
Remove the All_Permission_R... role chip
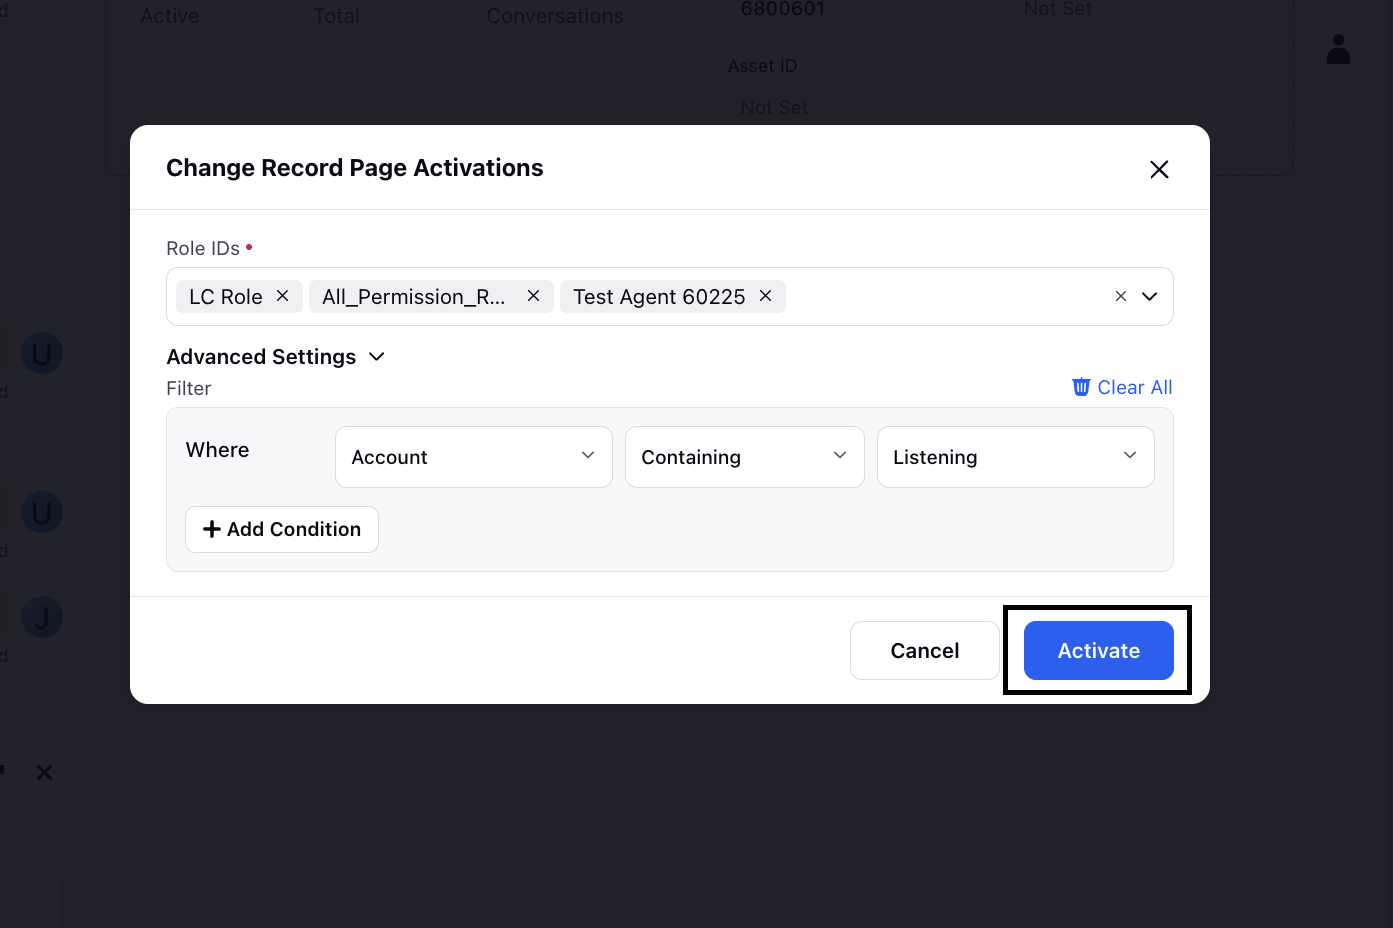pos(534,296)
